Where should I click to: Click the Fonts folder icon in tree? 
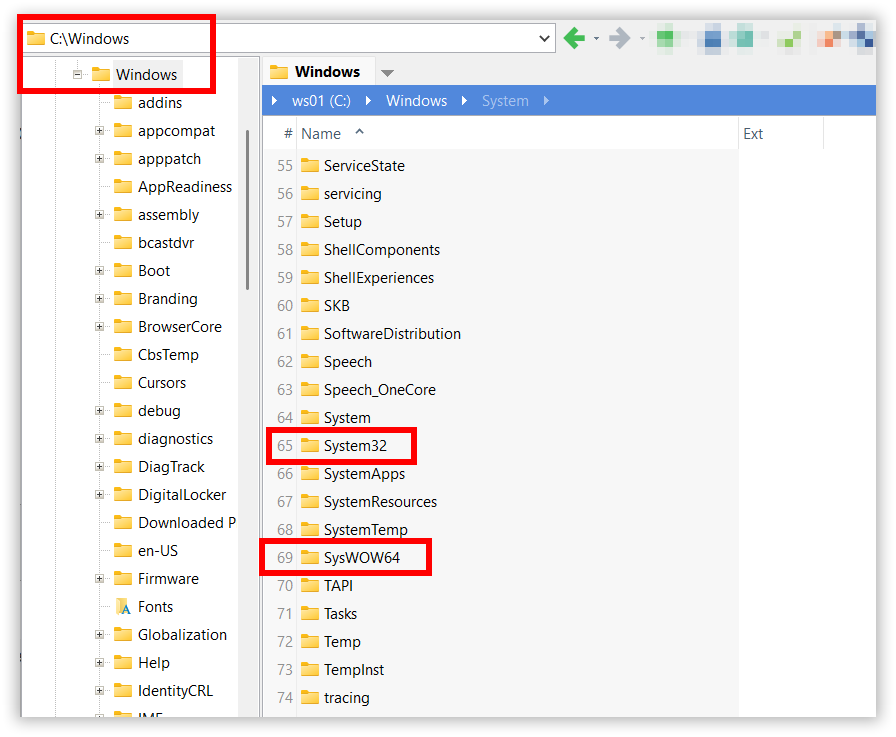click(123, 607)
